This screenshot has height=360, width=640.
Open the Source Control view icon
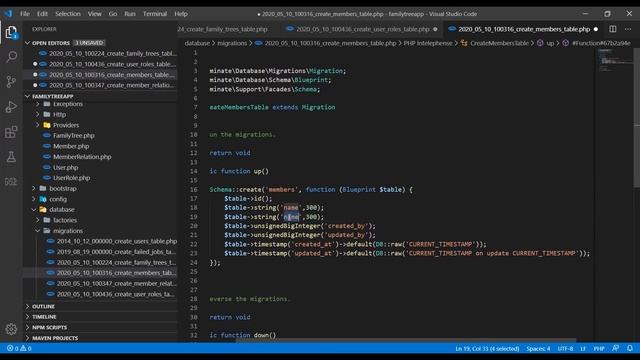(x=11, y=82)
